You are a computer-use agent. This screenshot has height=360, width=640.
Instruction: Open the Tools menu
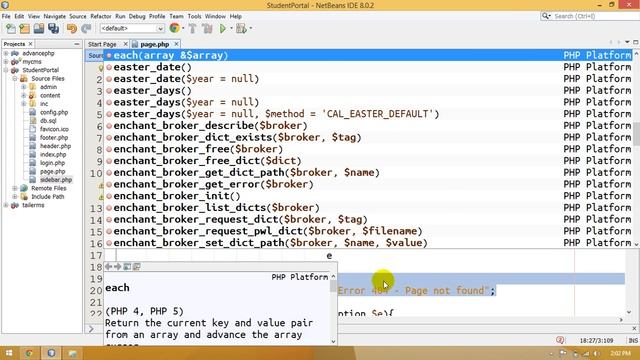[194, 16]
